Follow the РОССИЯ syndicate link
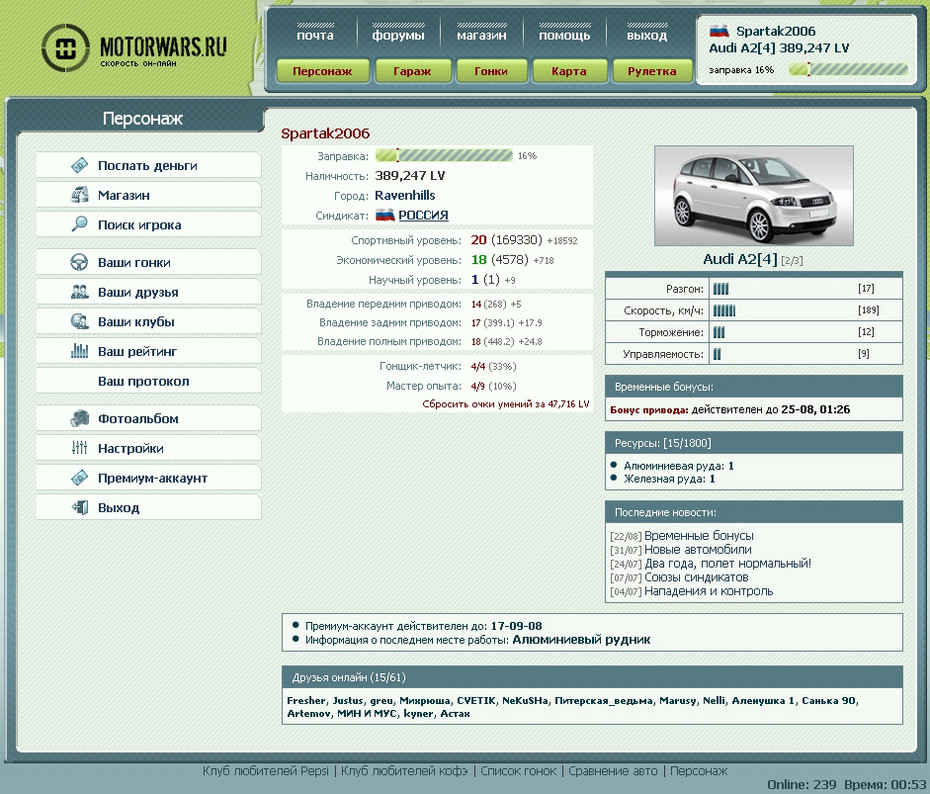This screenshot has height=794, width=930. [423, 215]
